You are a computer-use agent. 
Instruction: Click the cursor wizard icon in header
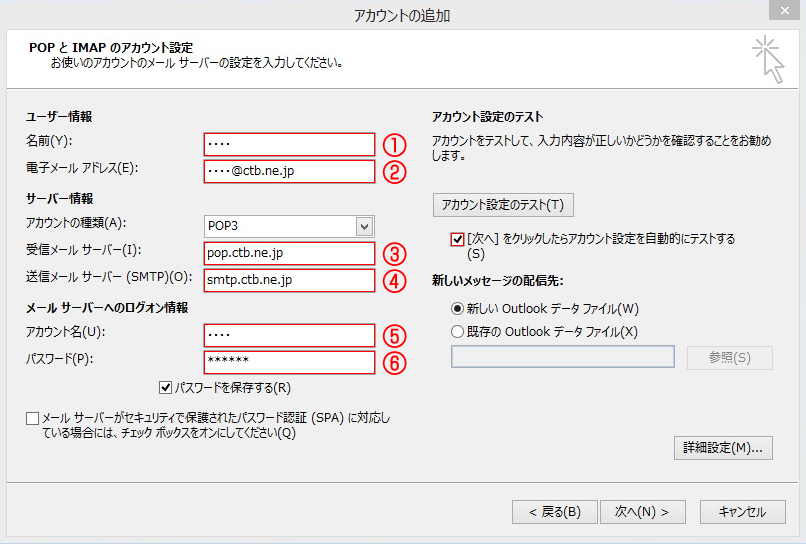coord(769,60)
